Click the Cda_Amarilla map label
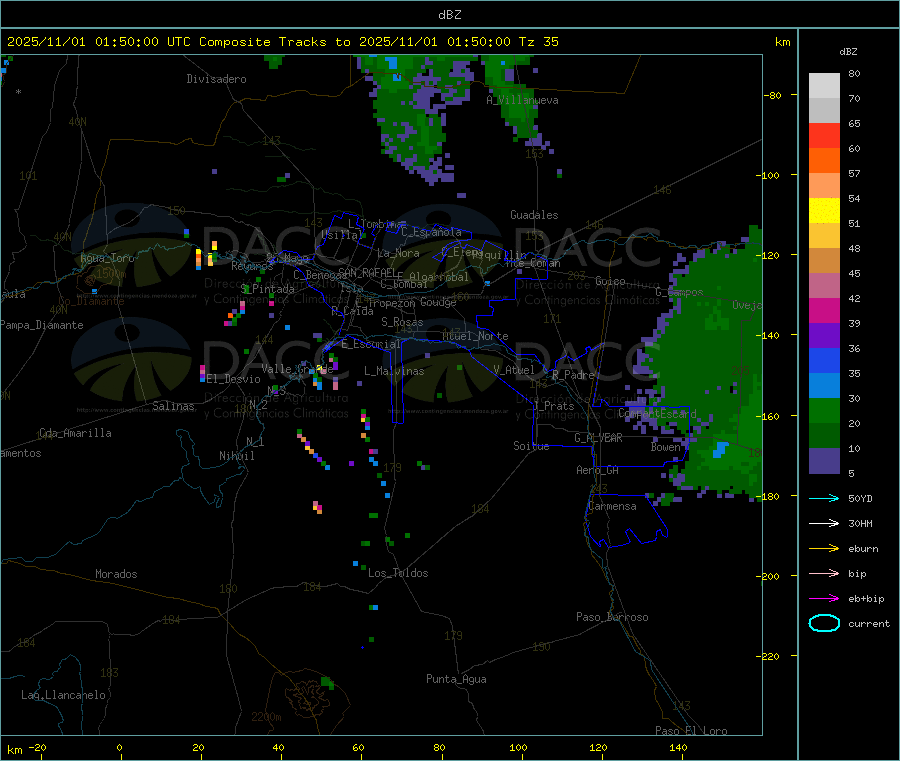 (75, 433)
